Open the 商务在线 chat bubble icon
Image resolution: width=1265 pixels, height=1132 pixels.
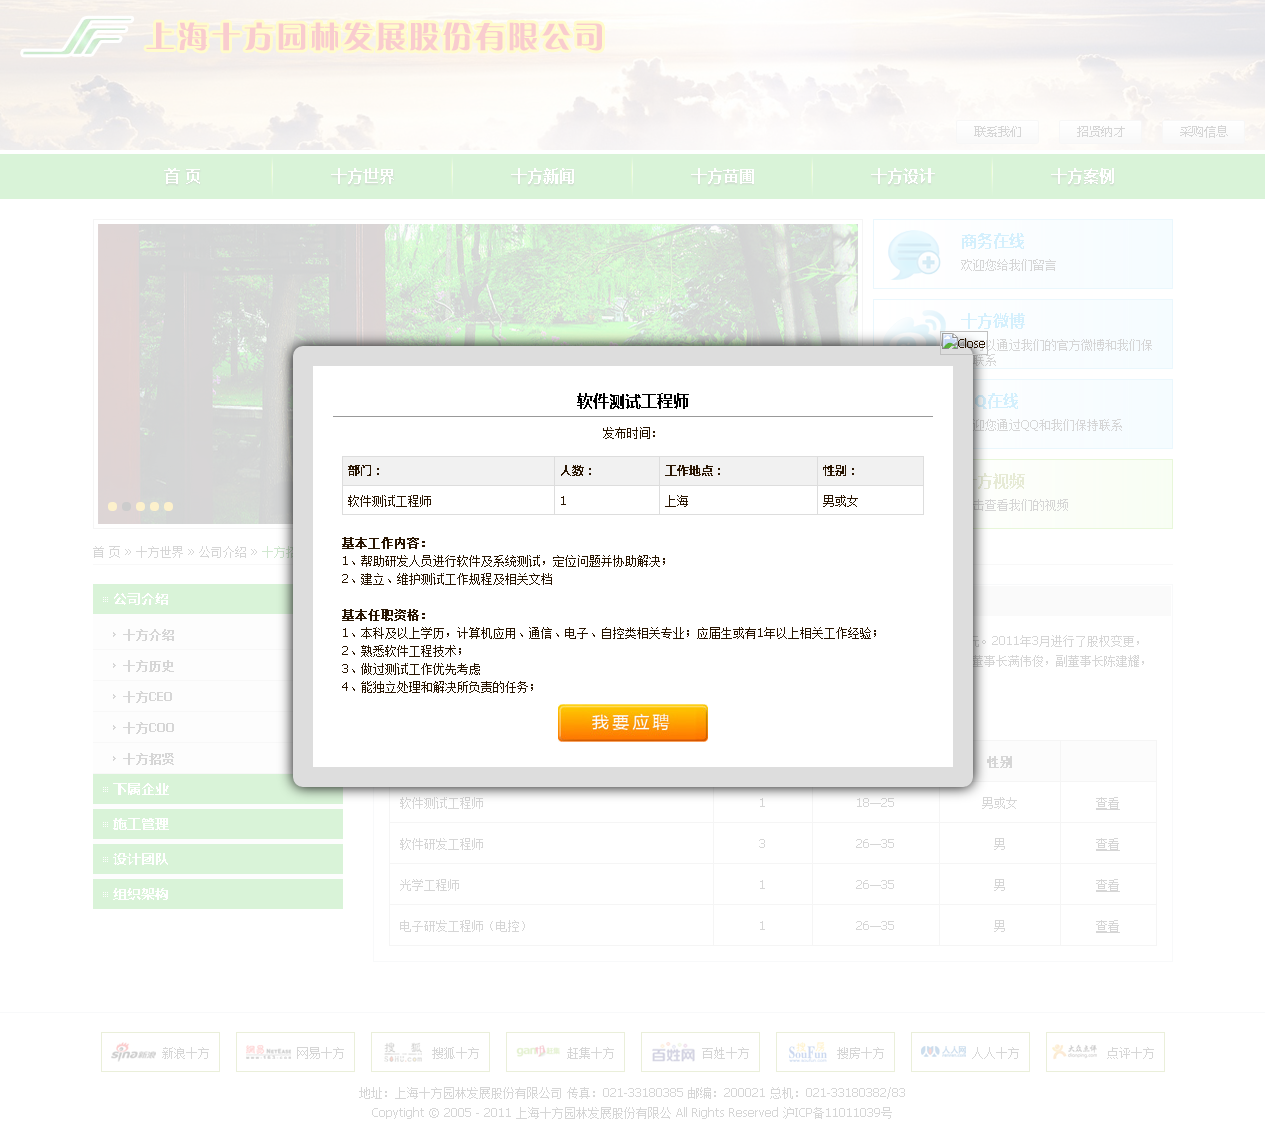914,255
